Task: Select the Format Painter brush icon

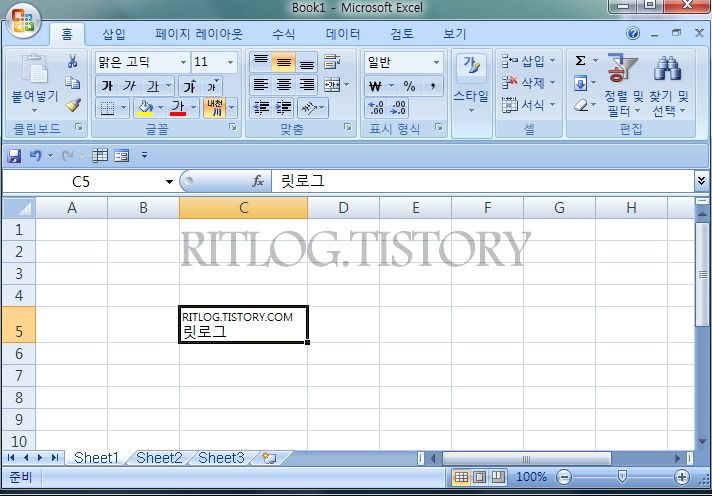Action: point(73,105)
